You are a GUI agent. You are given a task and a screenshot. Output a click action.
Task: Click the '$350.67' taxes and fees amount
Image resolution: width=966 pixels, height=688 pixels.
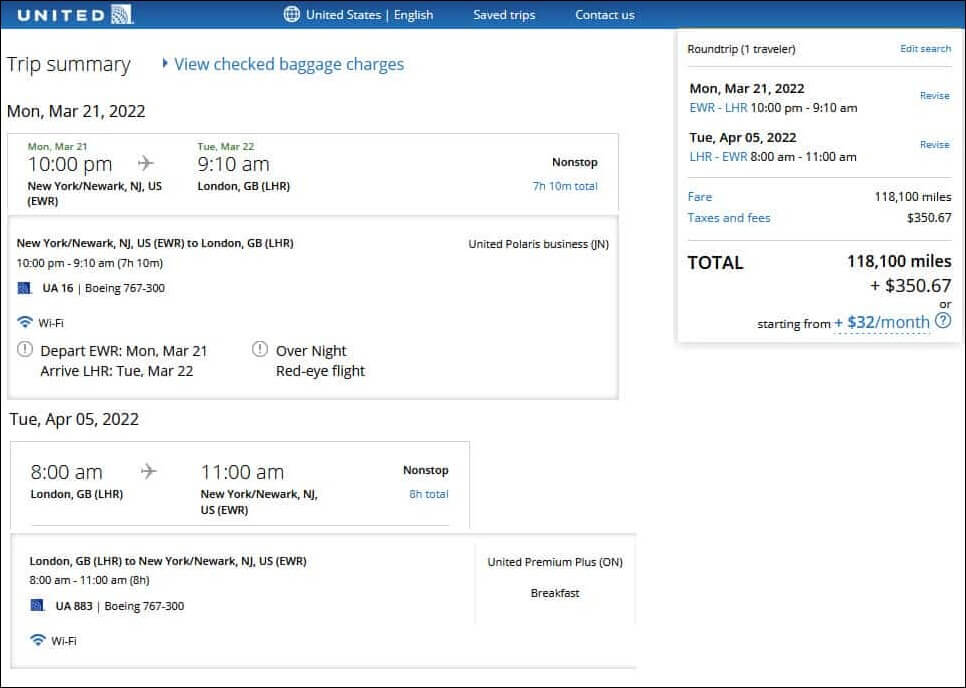(929, 217)
